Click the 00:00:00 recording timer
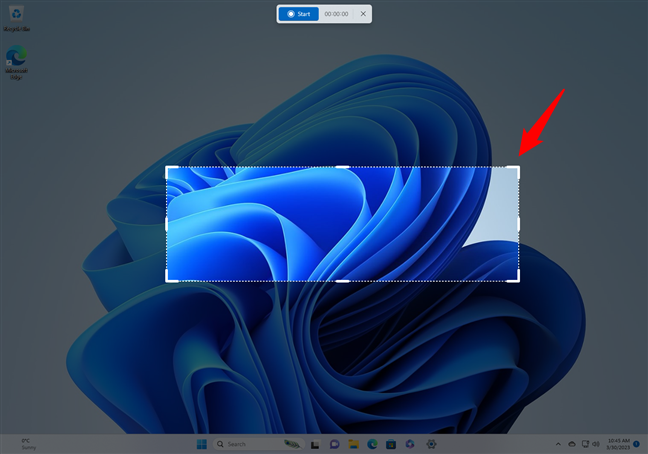Viewport: 648px width, 454px height. (x=337, y=14)
